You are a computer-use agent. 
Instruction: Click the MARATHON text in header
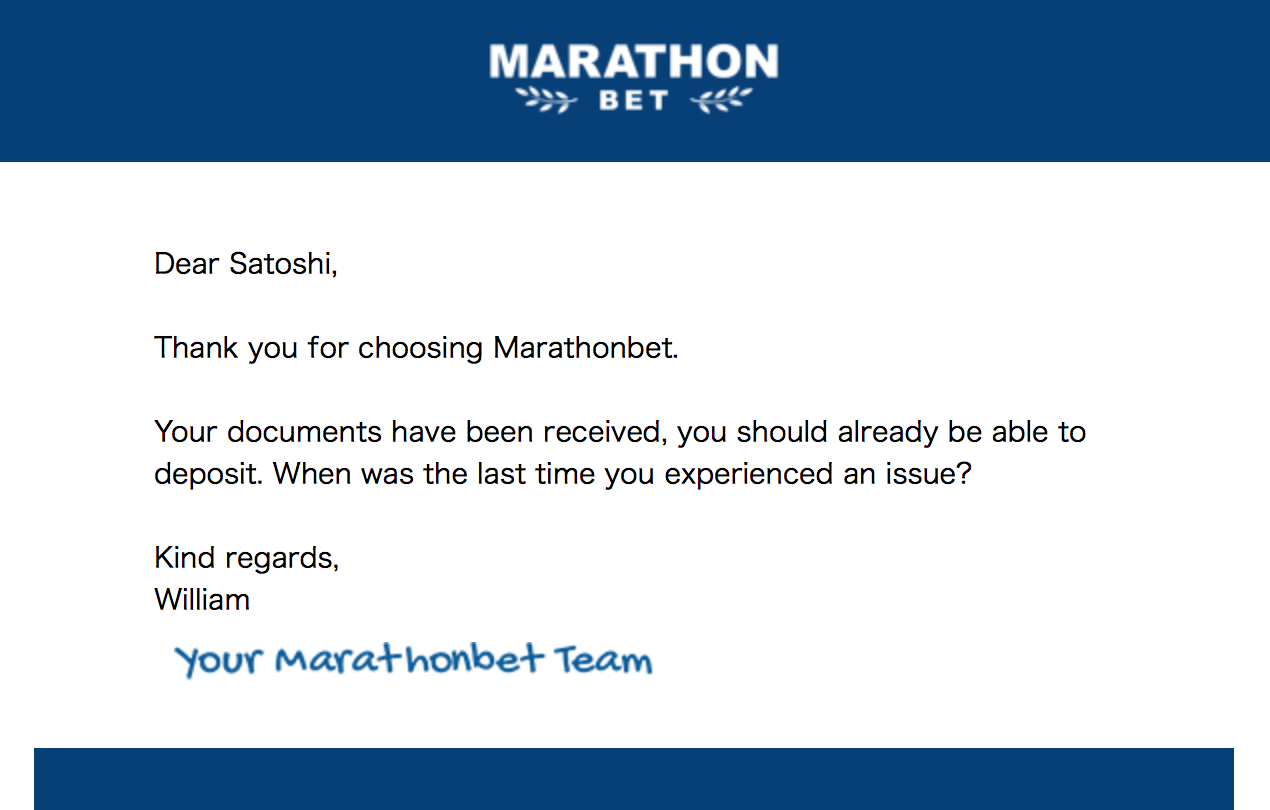[x=634, y=63]
